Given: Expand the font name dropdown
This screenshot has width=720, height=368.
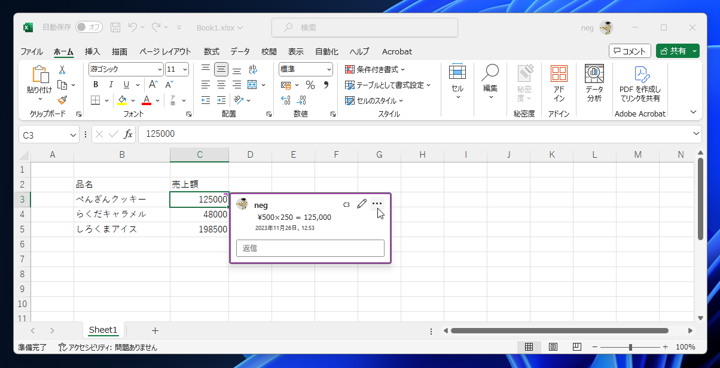Looking at the screenshot, I should [160, 70].
